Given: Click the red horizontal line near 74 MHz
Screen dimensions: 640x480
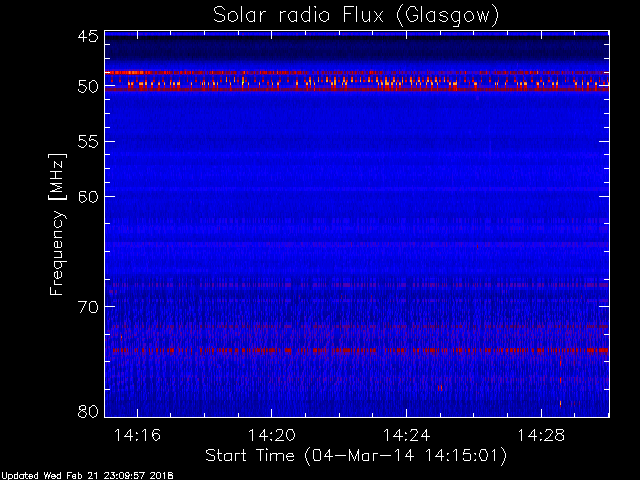Looking at the screenshot, I should click(x=360, y=350).
